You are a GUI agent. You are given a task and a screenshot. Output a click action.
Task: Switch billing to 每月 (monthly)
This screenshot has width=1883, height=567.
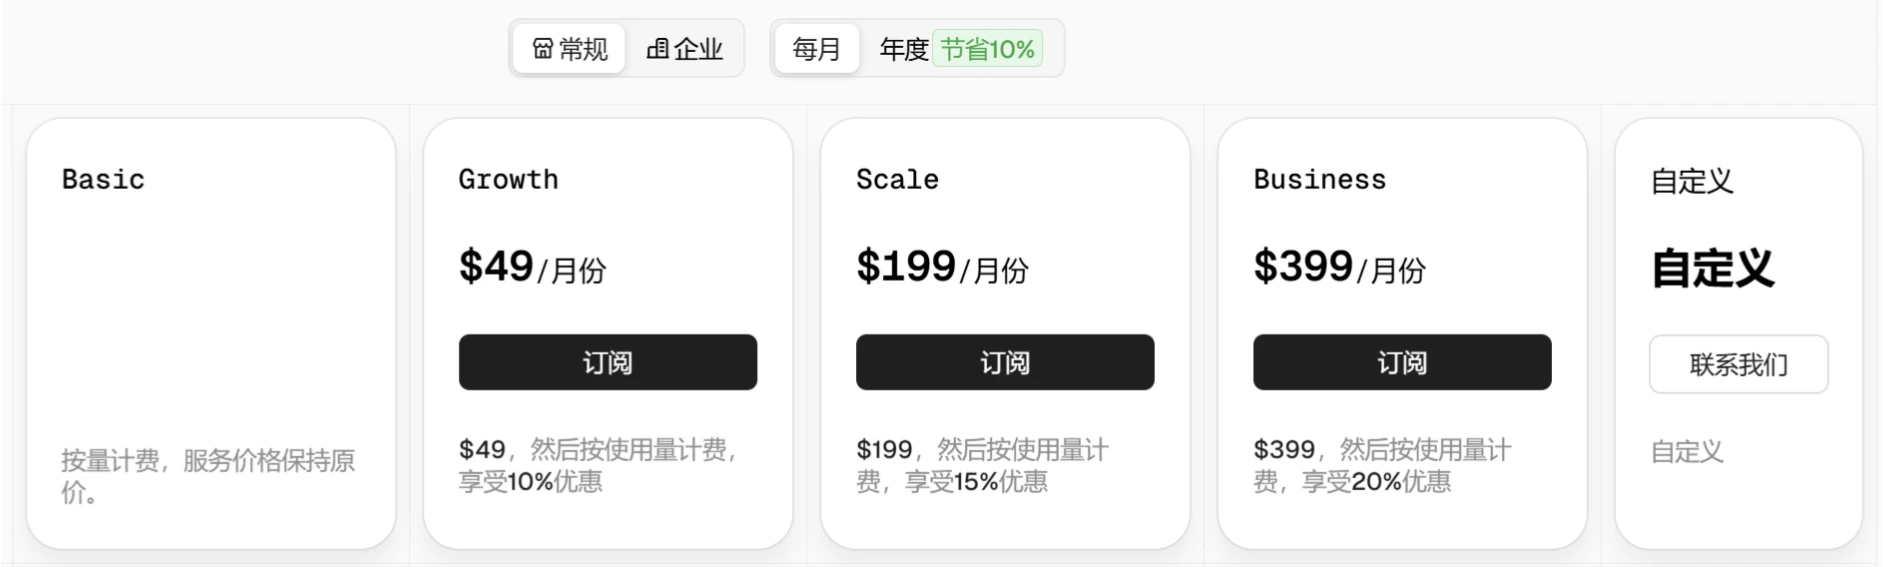tap(816, 49)
